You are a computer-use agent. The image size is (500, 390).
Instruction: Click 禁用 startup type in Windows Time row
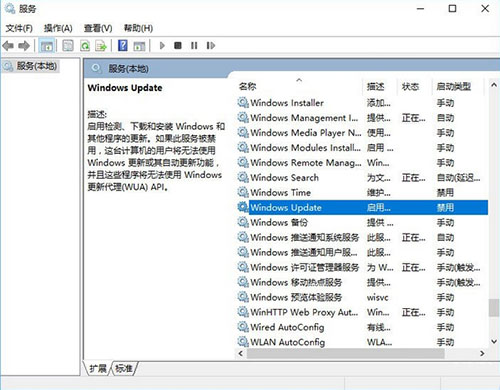coord(445,193)
